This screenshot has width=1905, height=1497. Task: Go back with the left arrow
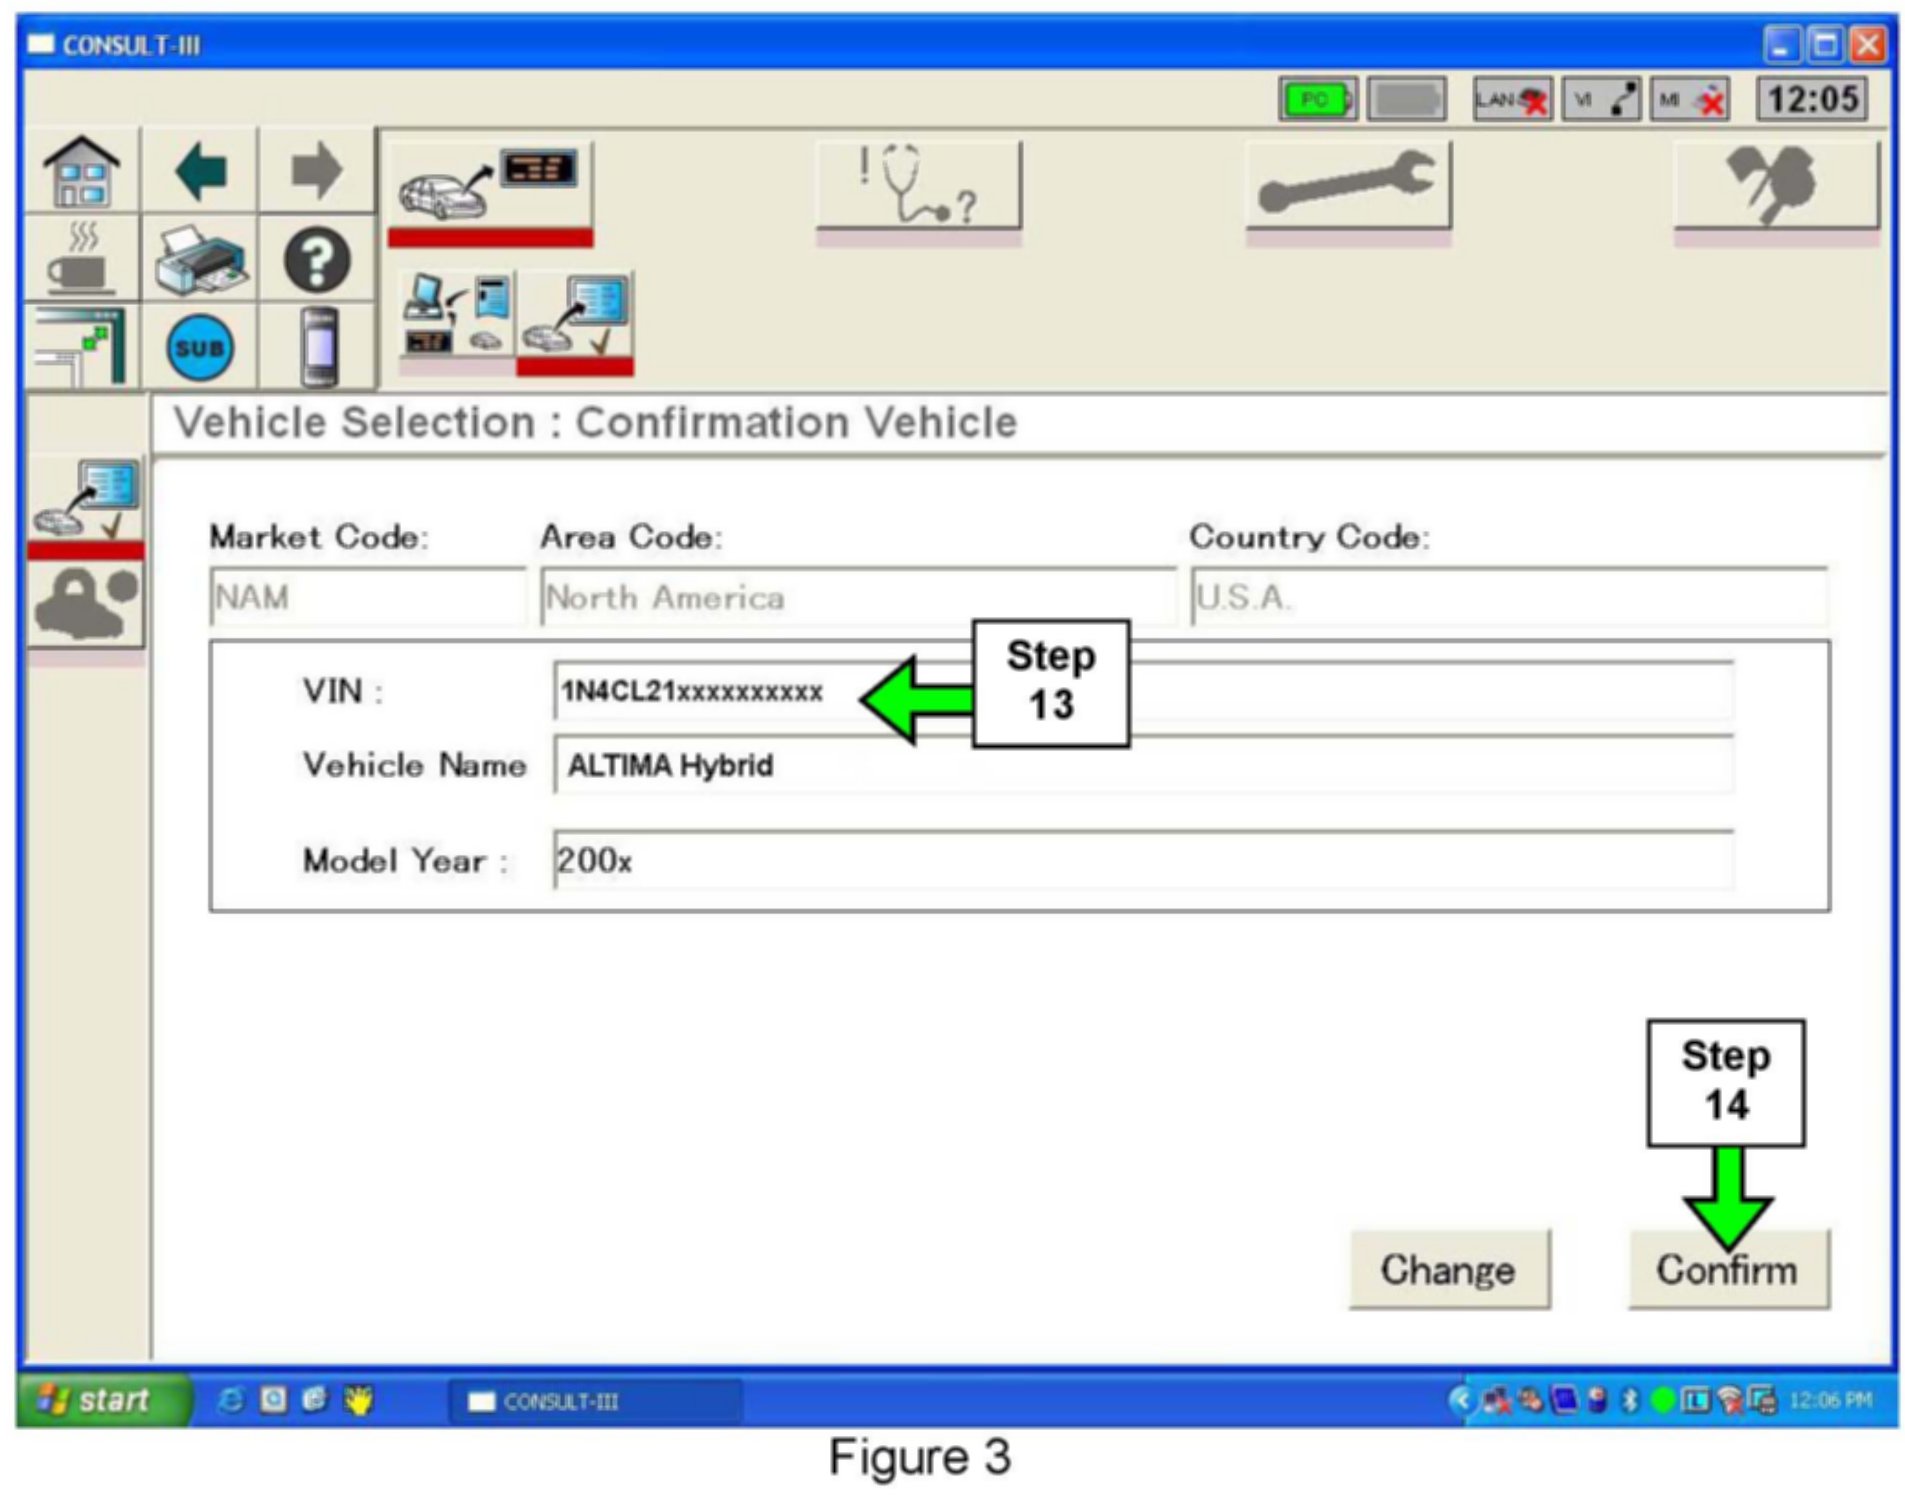200,170
